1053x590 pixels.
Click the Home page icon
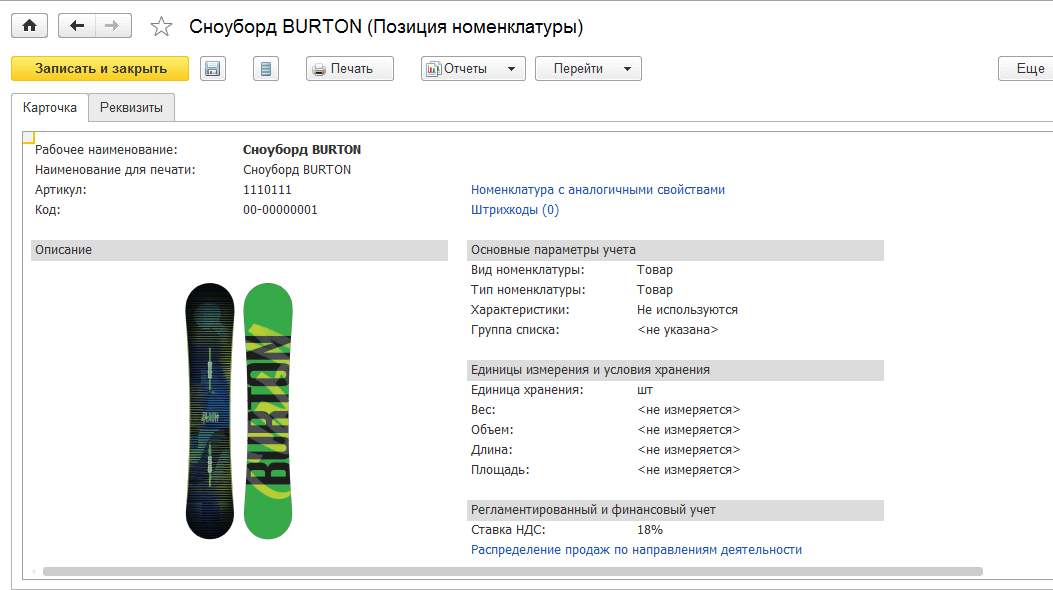pyautogui.click(x=29, y=26)
